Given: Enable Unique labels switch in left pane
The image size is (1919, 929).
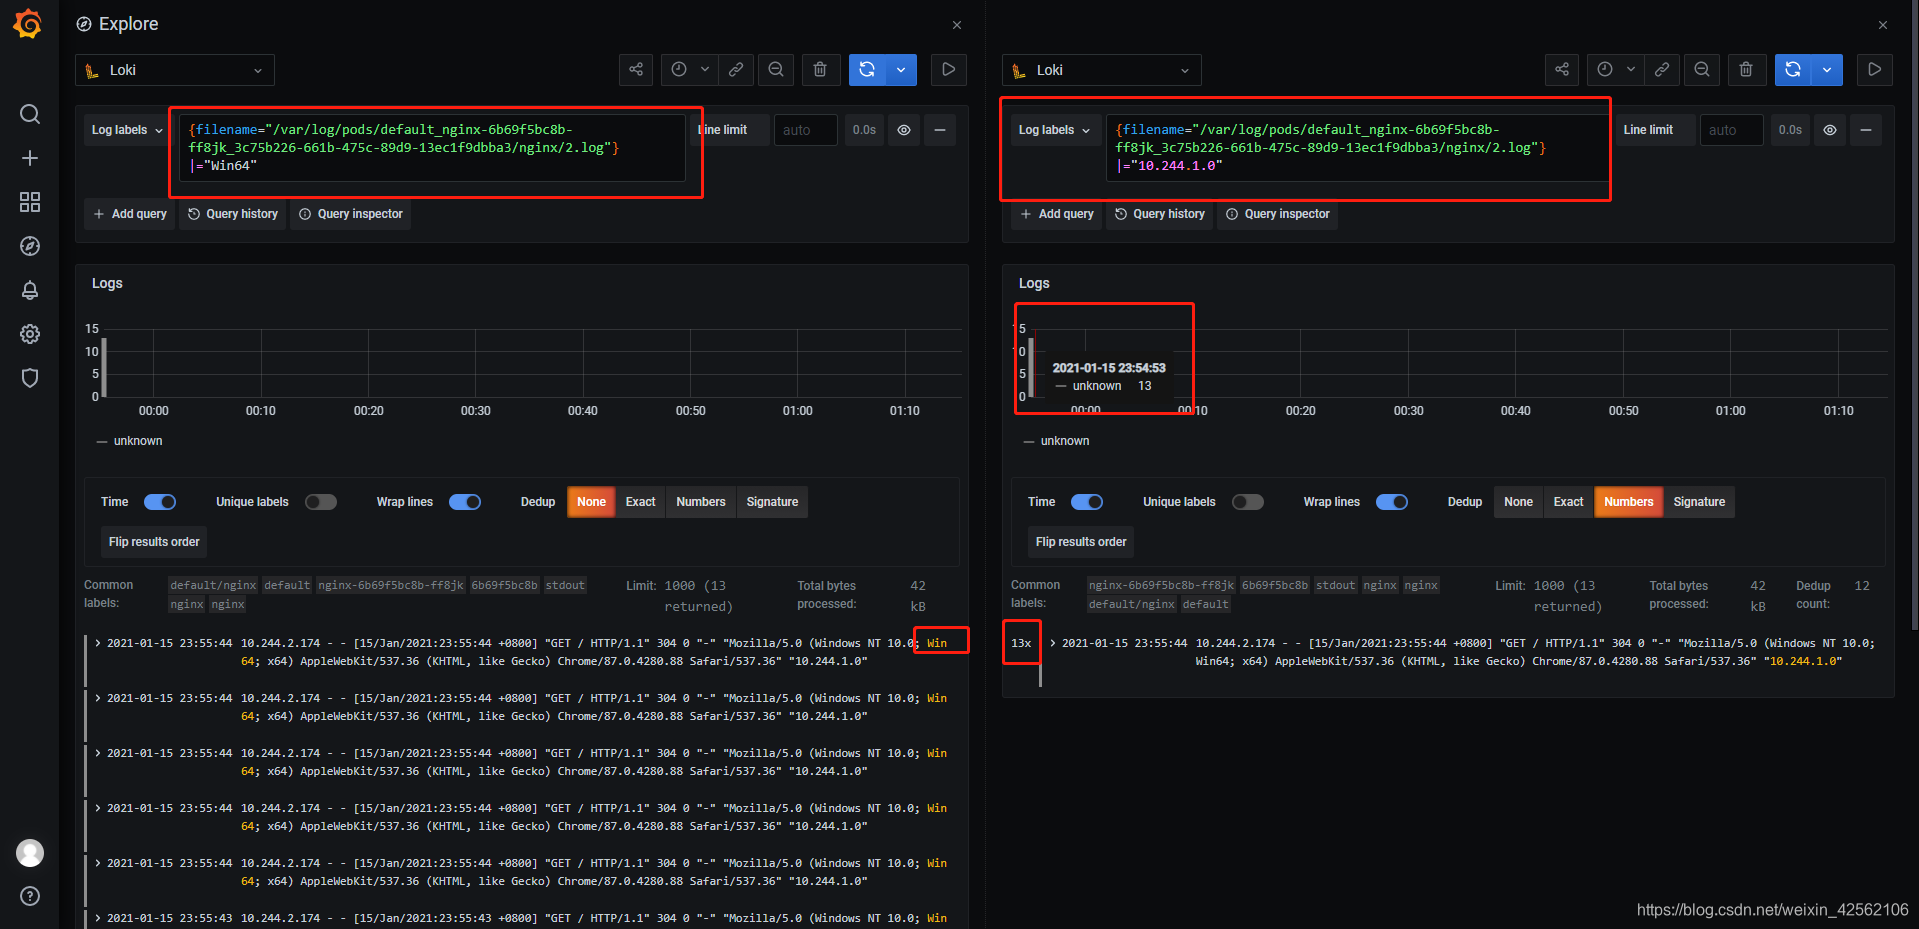Looking at the screenshot, I should click(x=321, y=502).
